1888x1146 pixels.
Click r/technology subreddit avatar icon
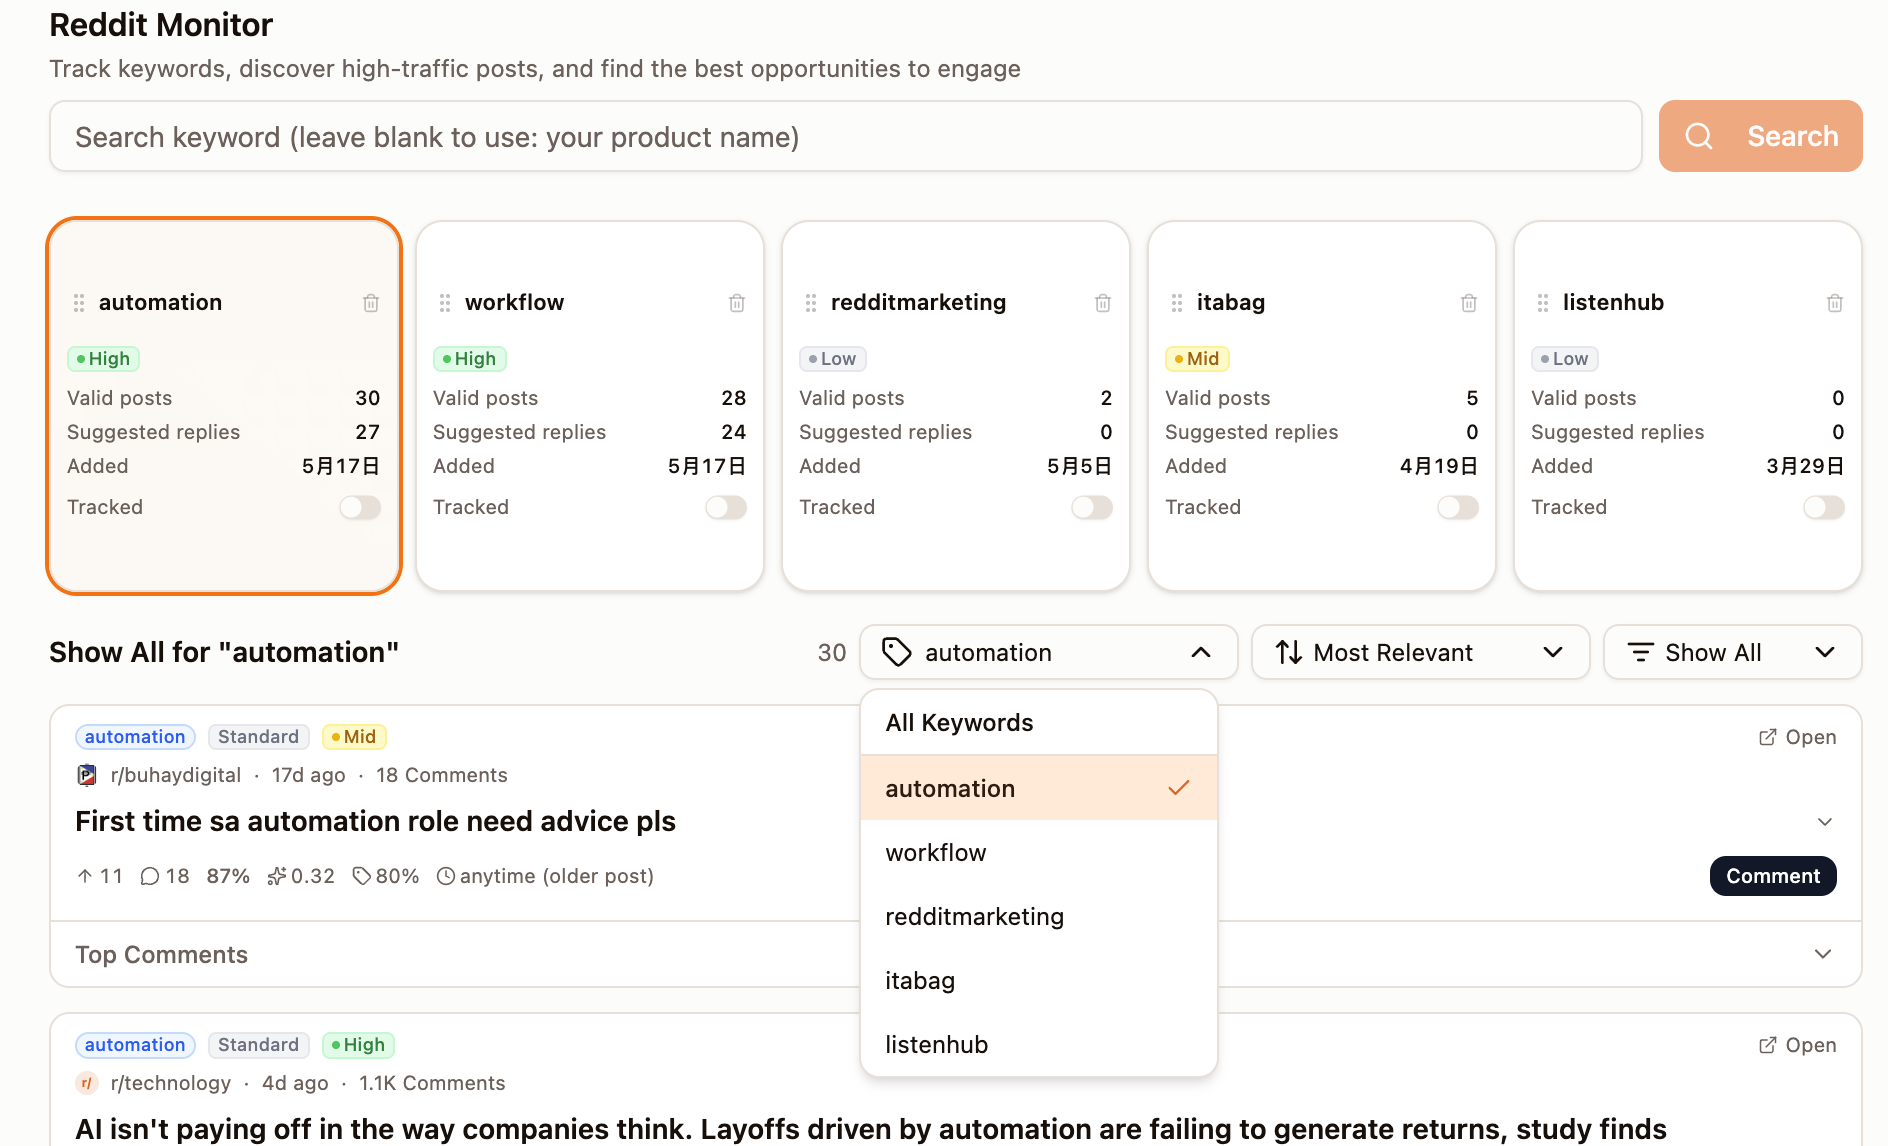[x=87, y=1083]
